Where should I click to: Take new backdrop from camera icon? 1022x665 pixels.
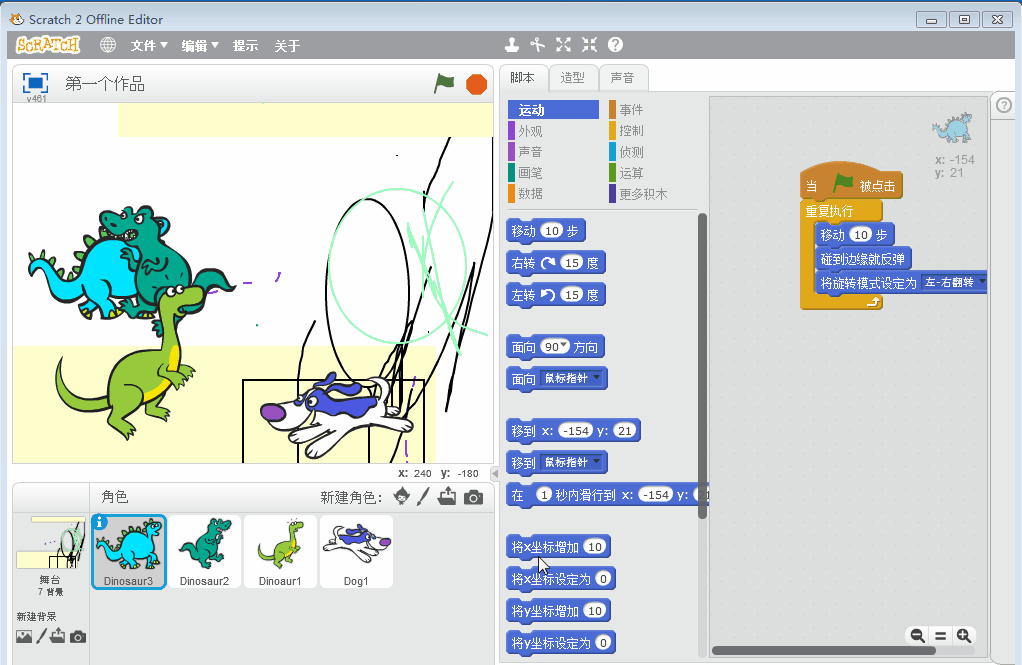click(x=78, y=637)
